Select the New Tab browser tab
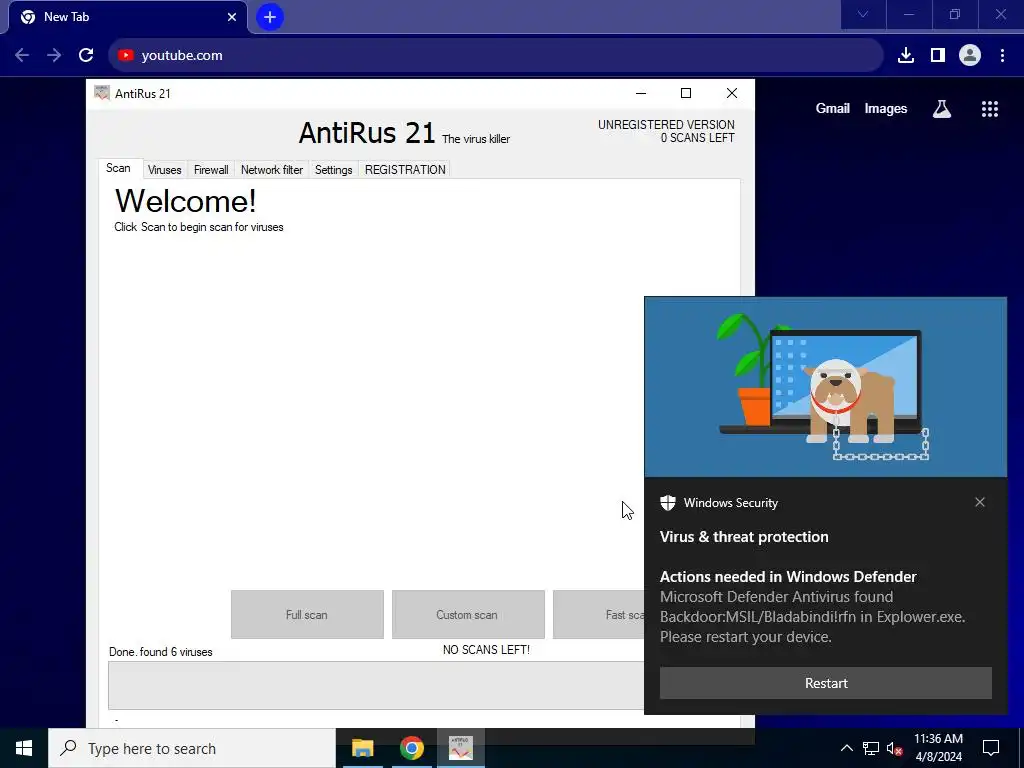Screen dimensions: 1024x768 click(x=127, y=17)
